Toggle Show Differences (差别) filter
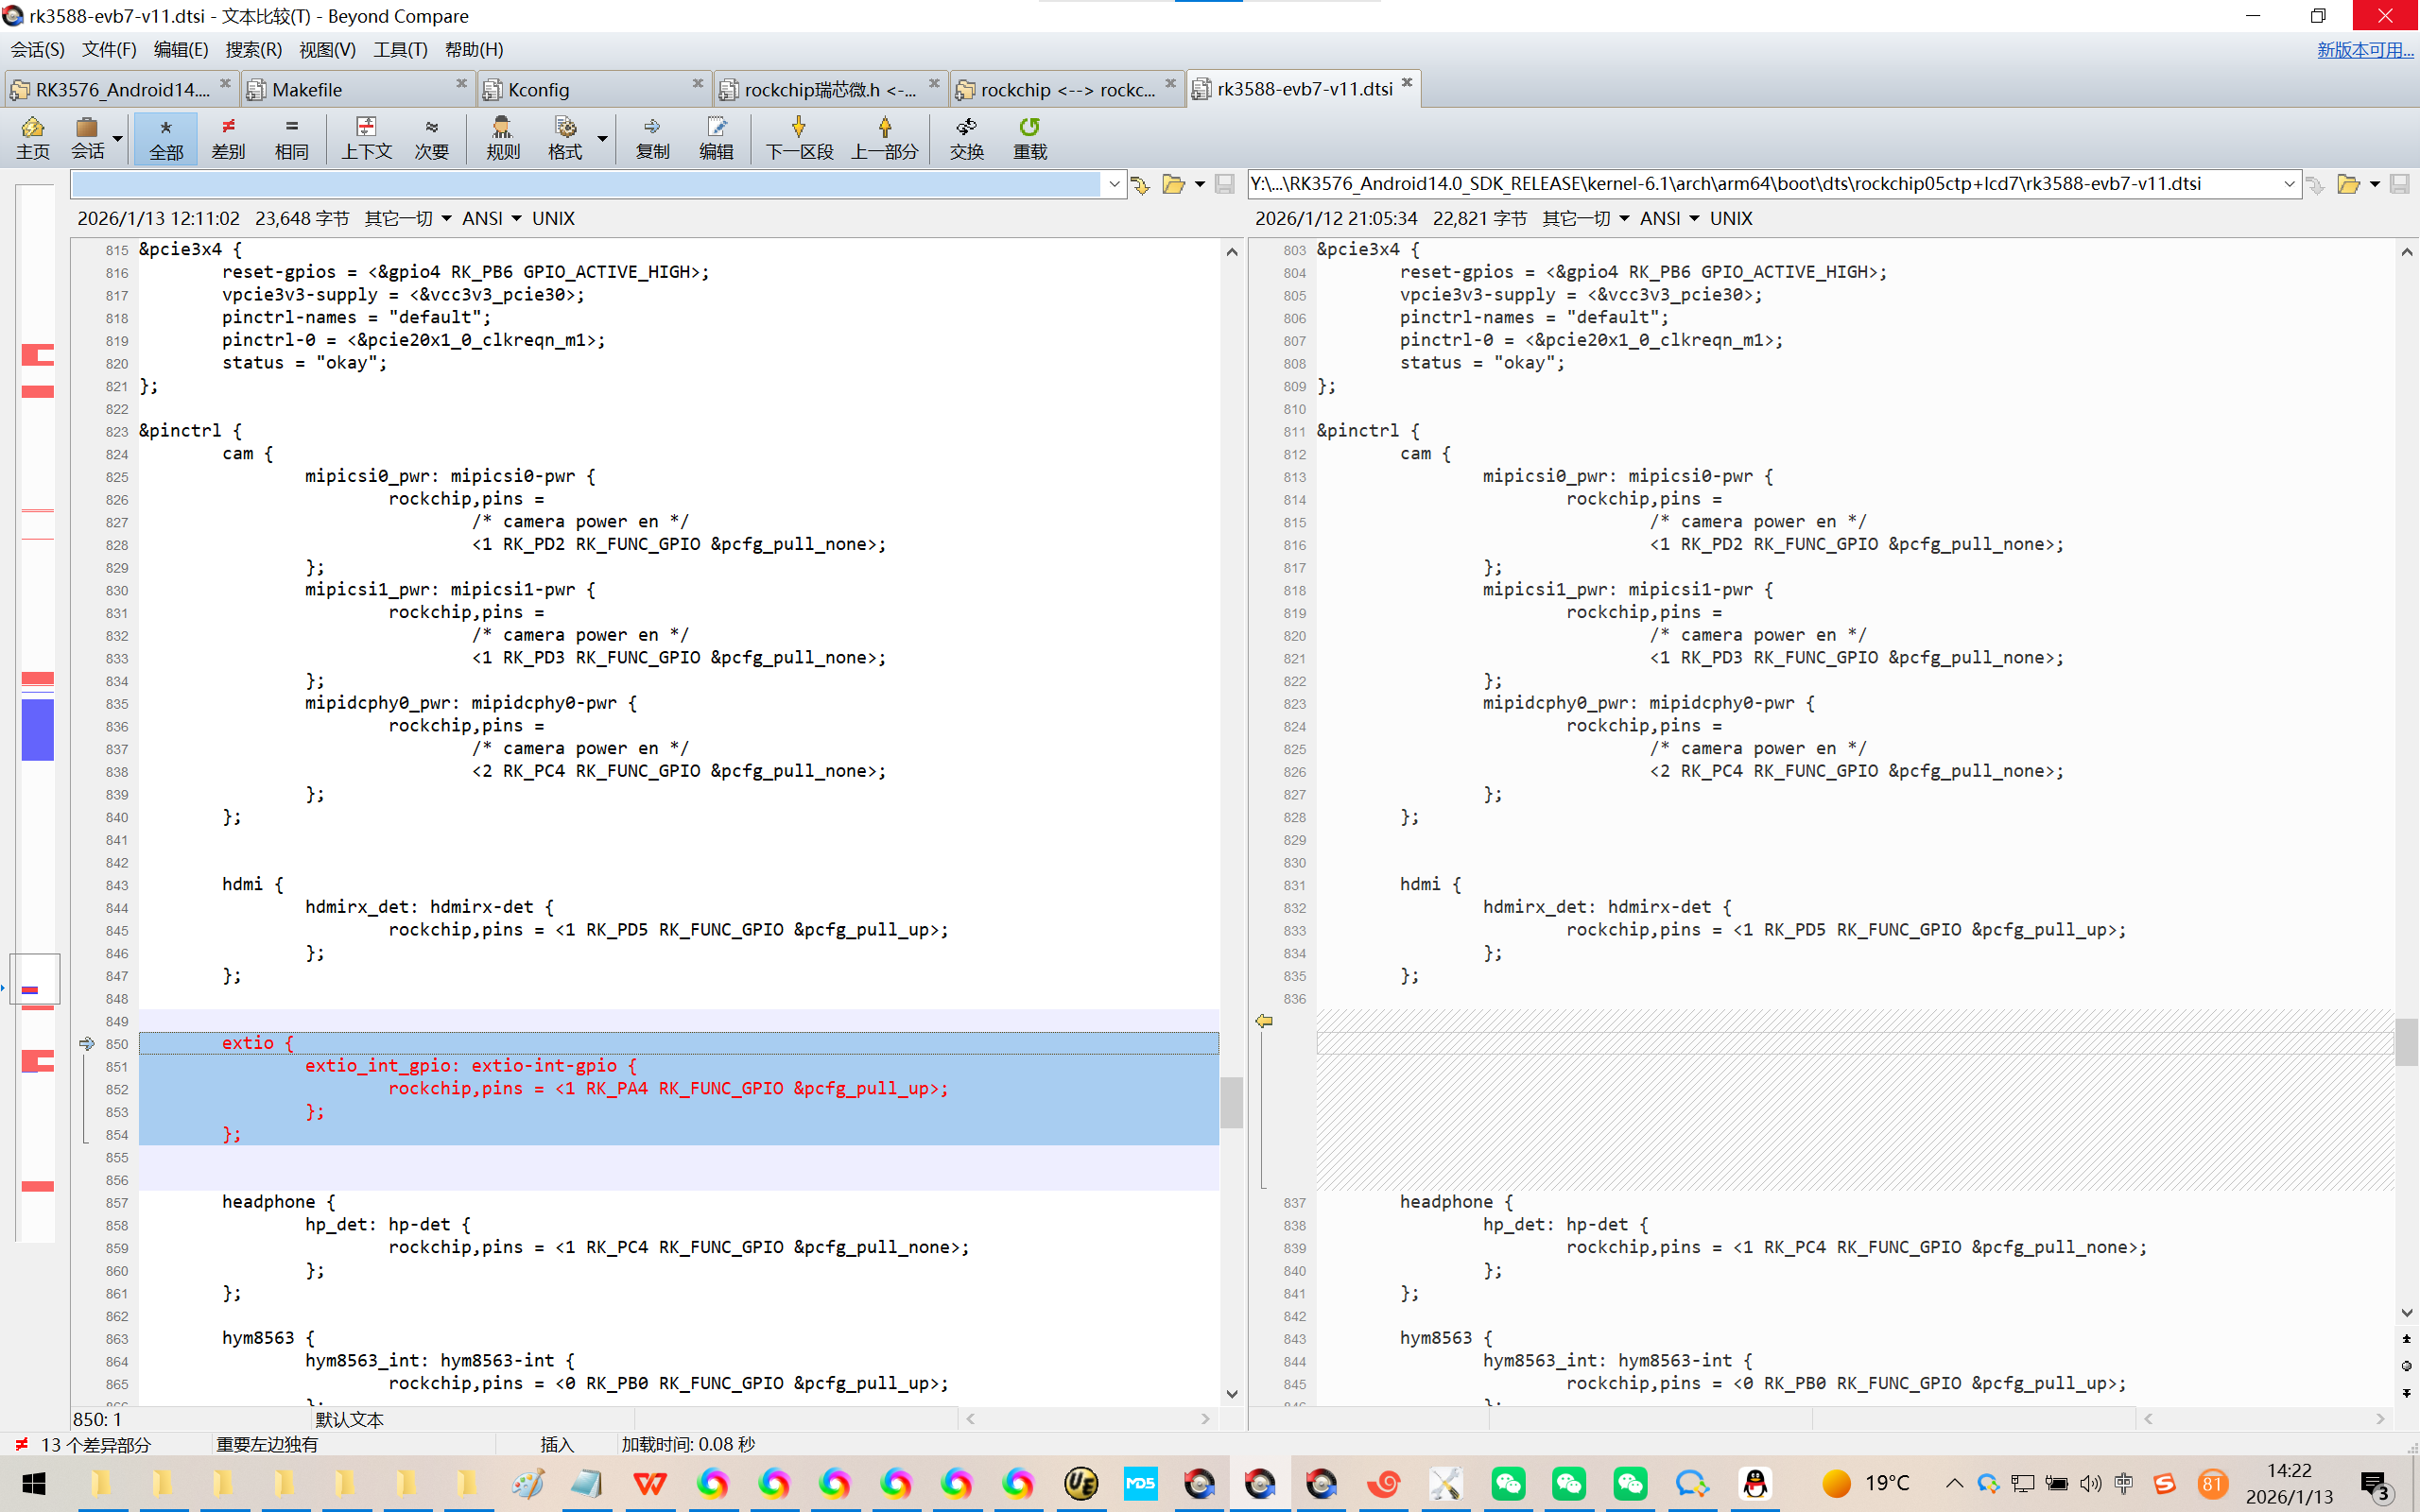This screenshot has height=1512, width=2420. (x=228, y=137)
